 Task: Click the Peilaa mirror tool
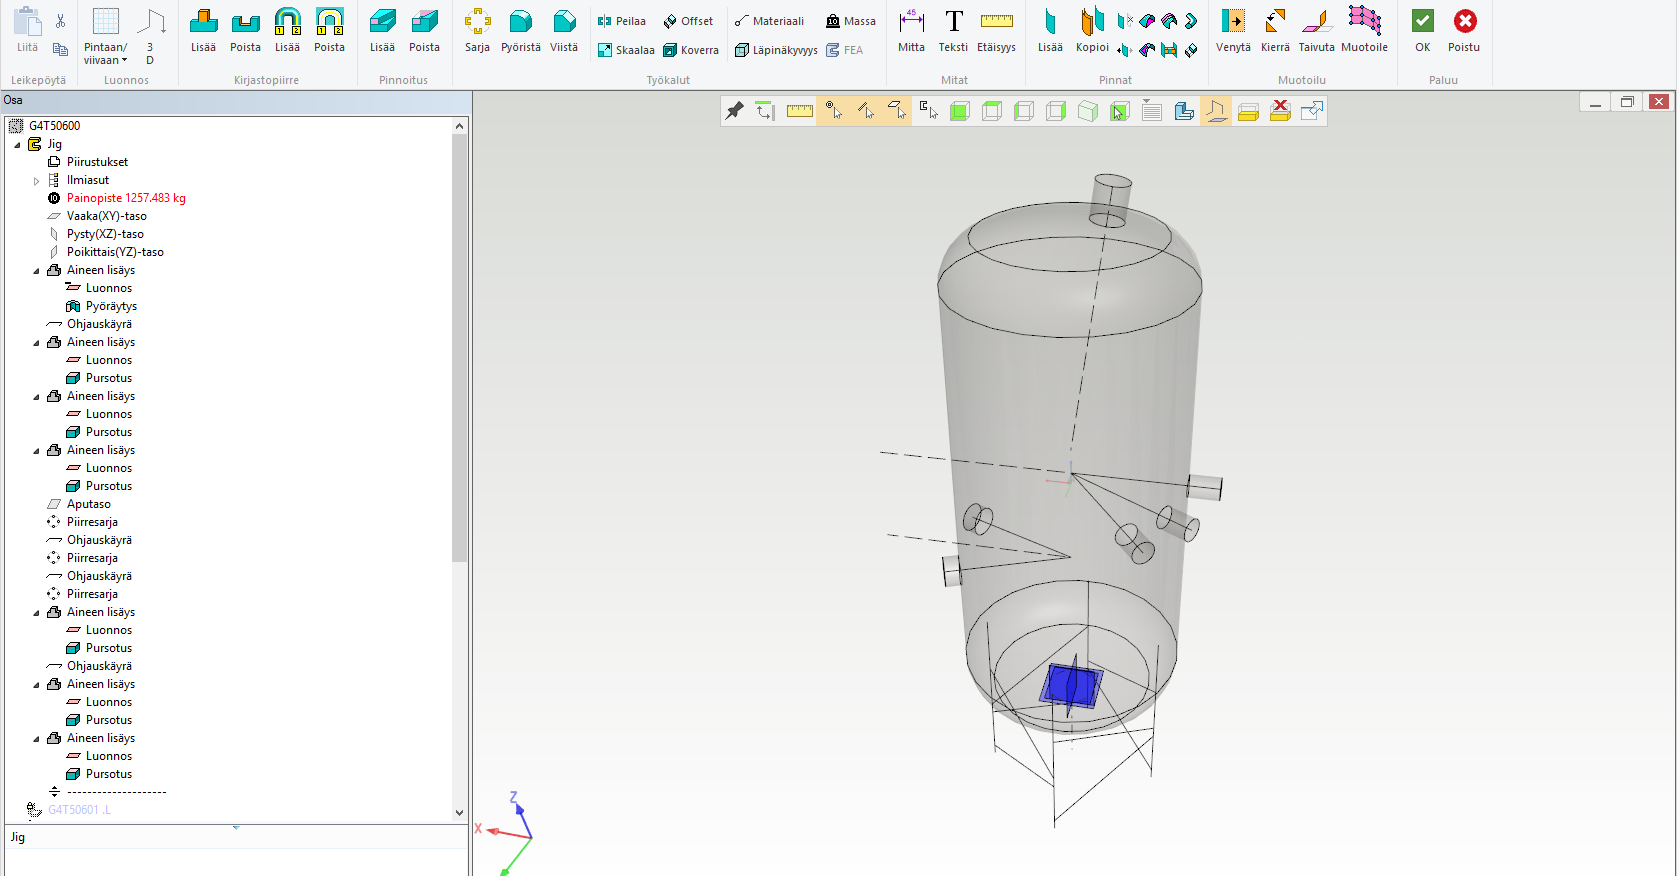[x=621, y=21]
